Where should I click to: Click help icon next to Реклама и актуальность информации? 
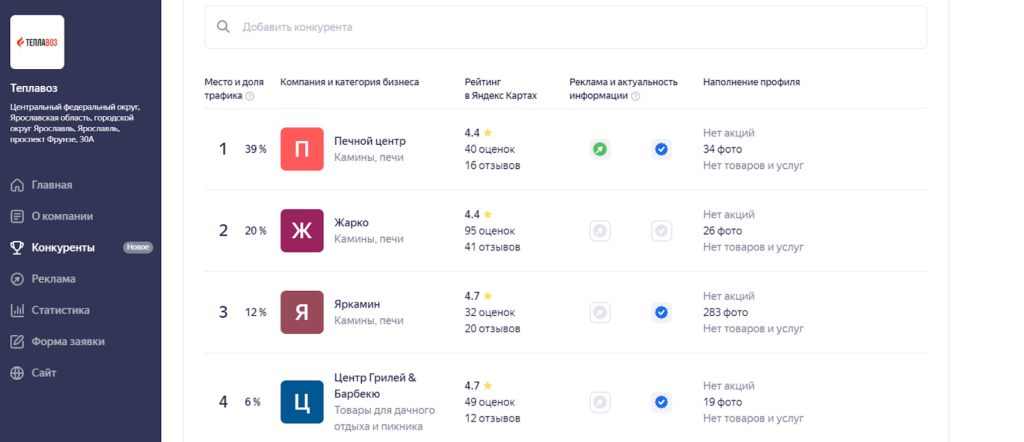636,96
